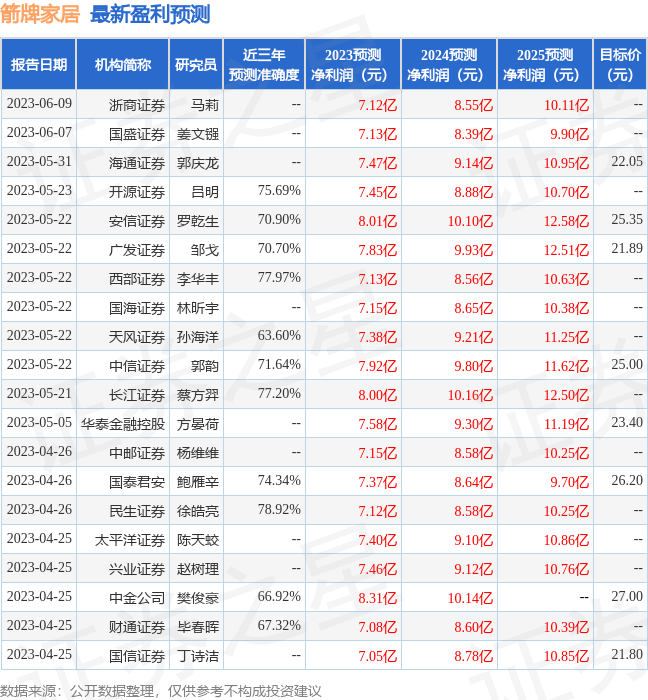Click the accuracy value 78.92%
This screenshot has height=700, width=648.
[279, 509]
